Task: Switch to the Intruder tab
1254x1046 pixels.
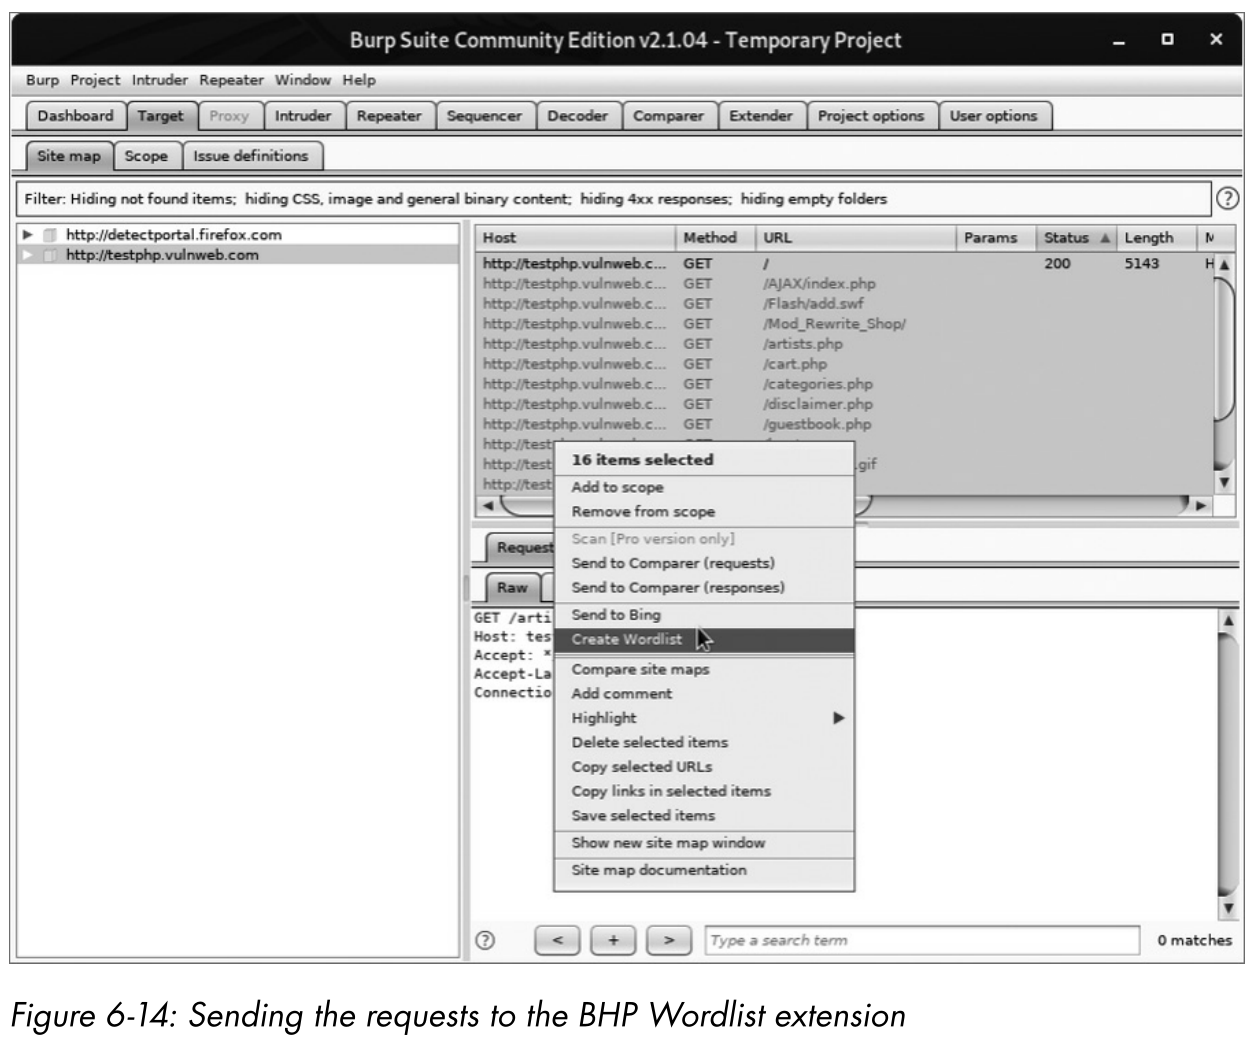Action: click(303, 116)
